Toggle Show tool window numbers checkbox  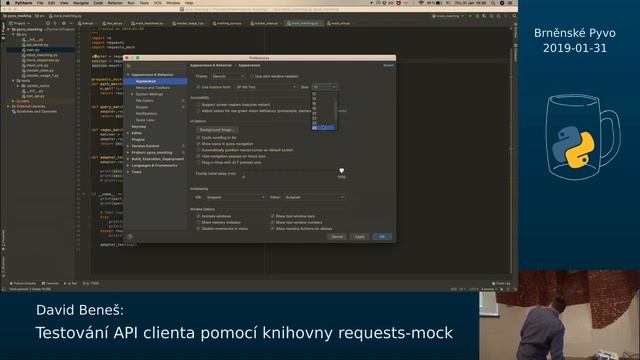pos(272,222)
